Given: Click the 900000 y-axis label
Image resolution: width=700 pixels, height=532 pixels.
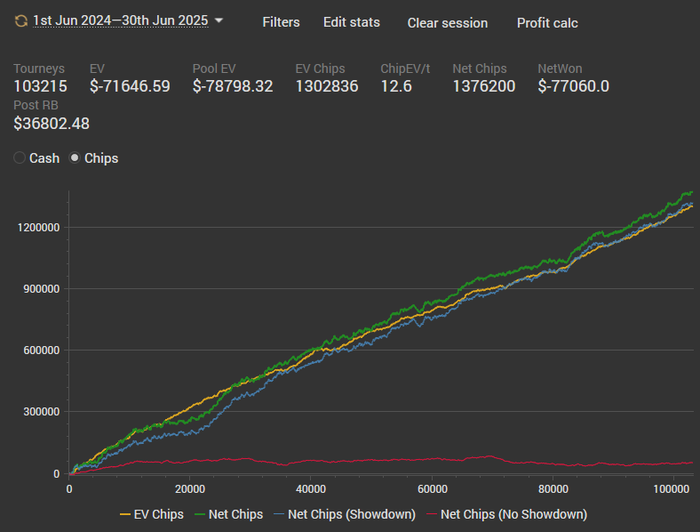Looking at the screenshot, I should [41, 289].
